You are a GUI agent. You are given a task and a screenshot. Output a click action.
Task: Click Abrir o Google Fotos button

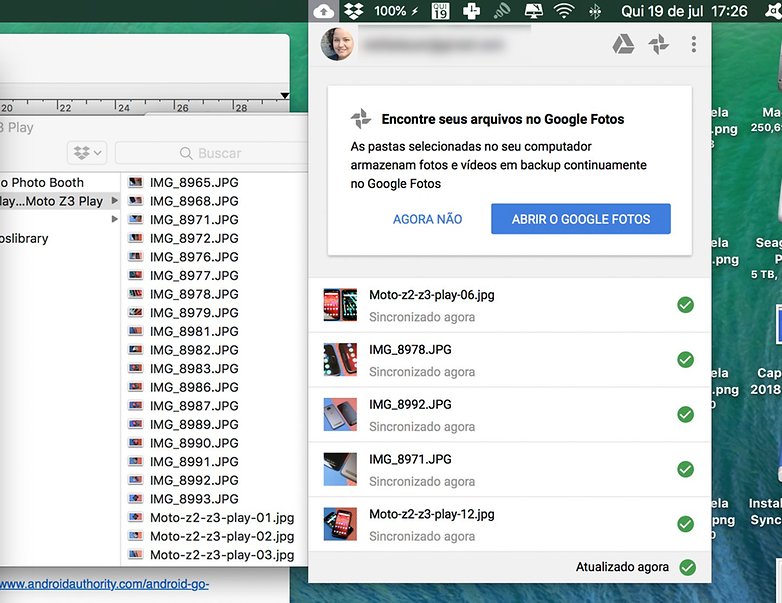pos(581,219)
